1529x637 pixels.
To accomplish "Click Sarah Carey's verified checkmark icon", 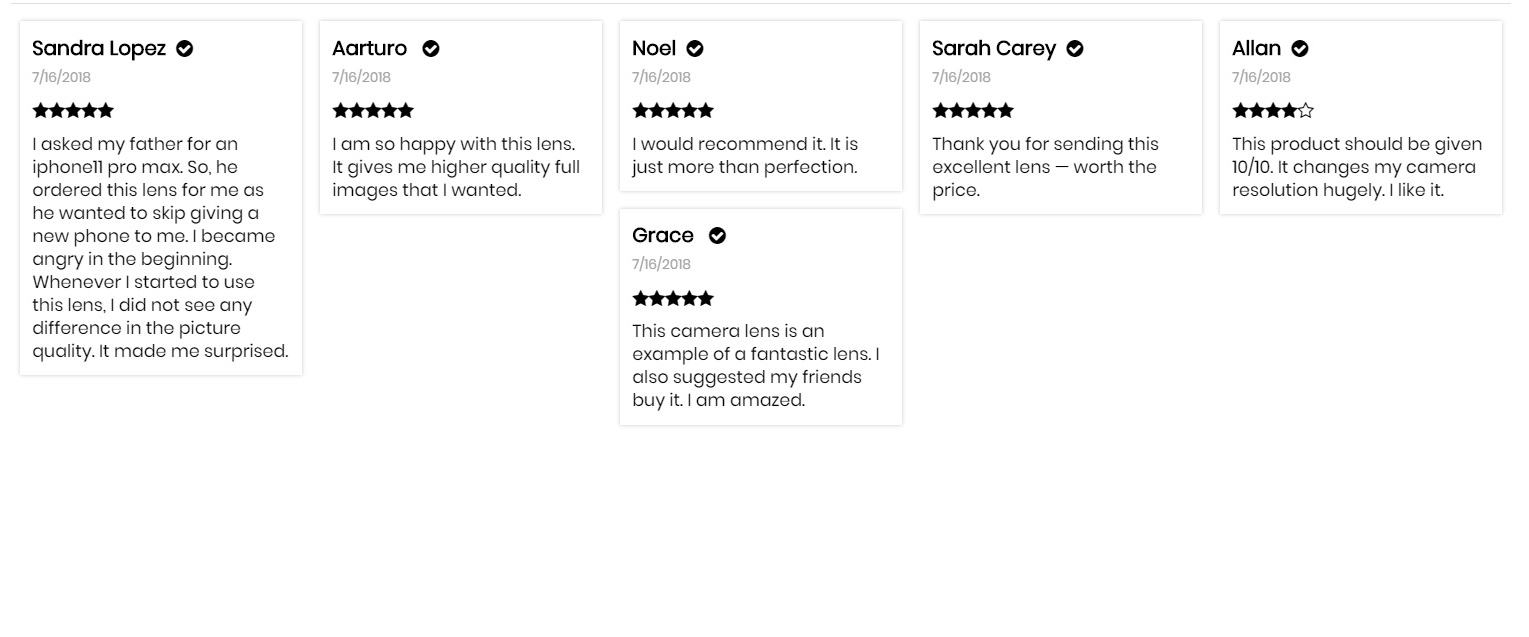I will [x=1075, y=49].
